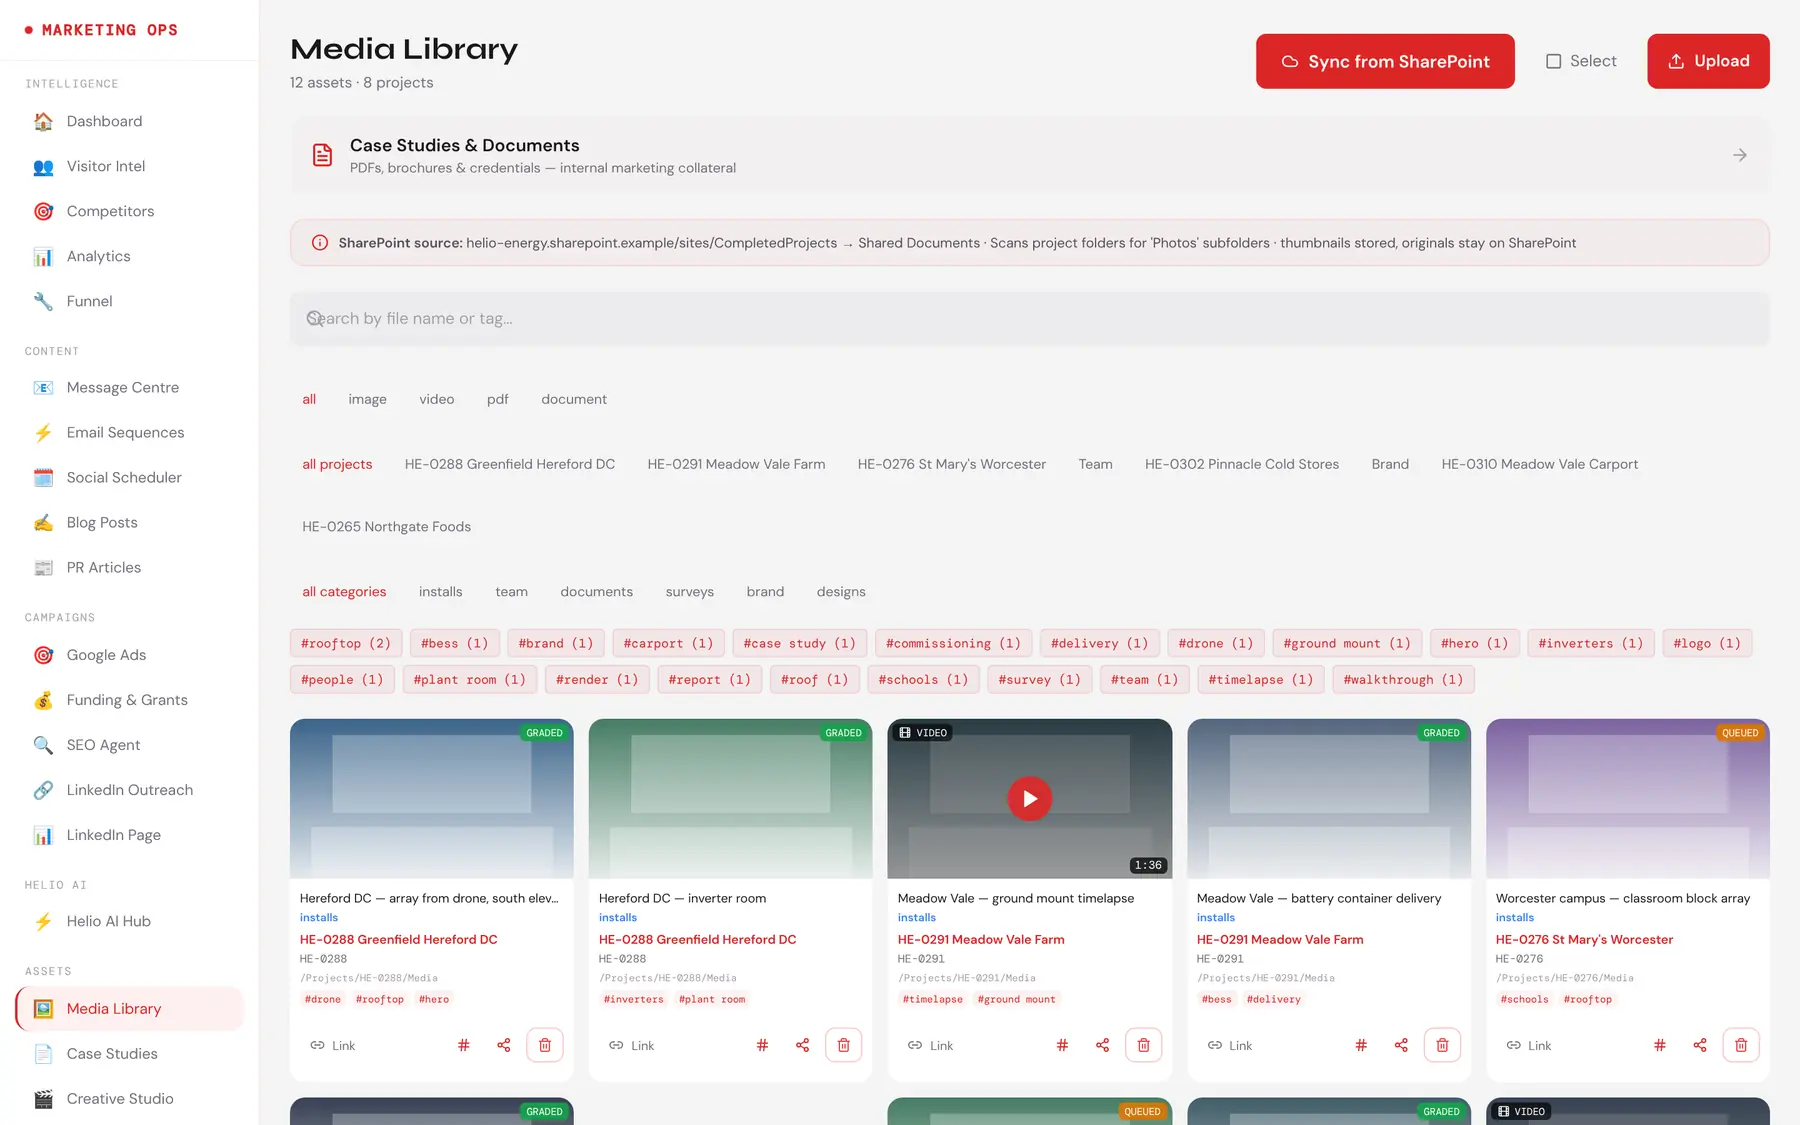Play the Meadow Vale timelapse video
1800x1125 pixels.
1029,798
